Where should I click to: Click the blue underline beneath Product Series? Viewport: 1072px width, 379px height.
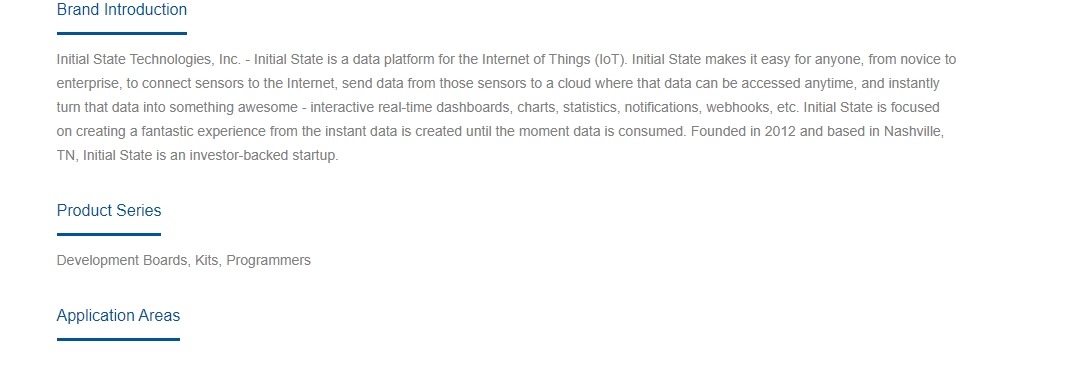(109, 234)
